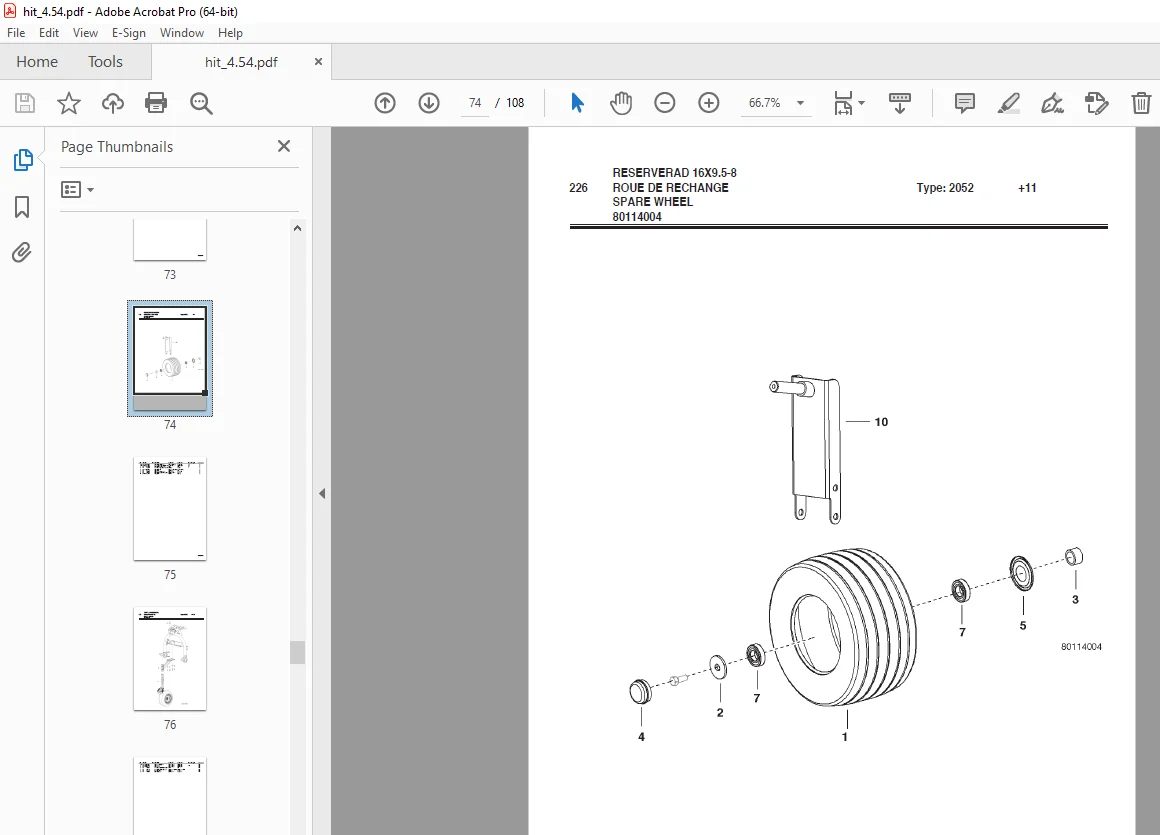Image resolution: width=1160 pixels, height=835 pixels.
Task: Click the 'ROUE DE RECHANGE' text
Action: (670, 188)
